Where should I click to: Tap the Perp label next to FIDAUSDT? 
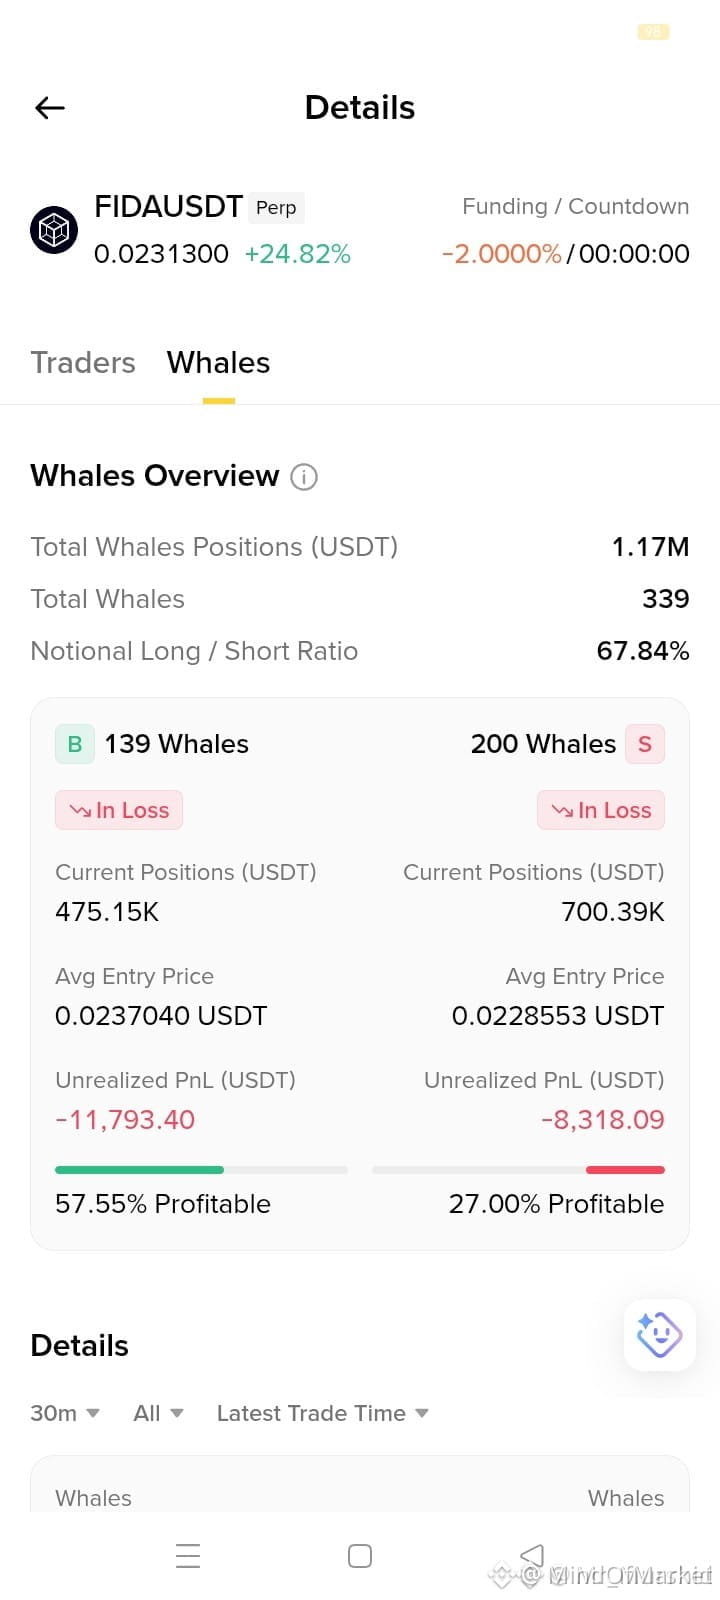click(276, 207)
